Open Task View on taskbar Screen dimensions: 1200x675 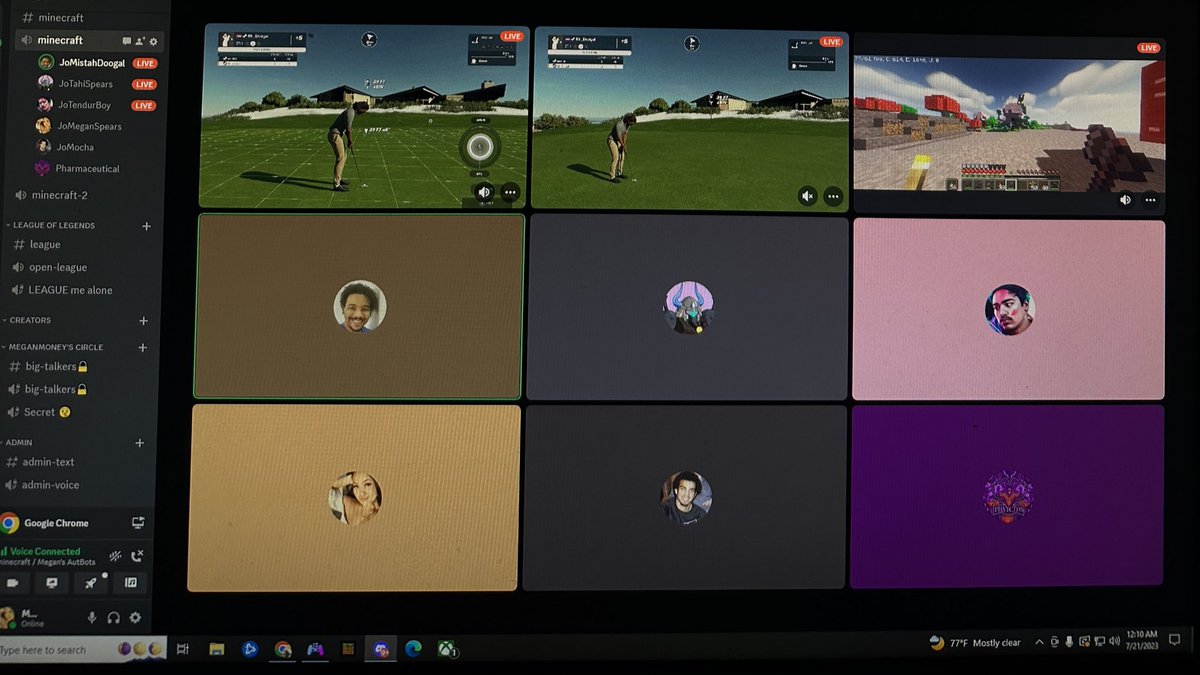pos(183,649)
